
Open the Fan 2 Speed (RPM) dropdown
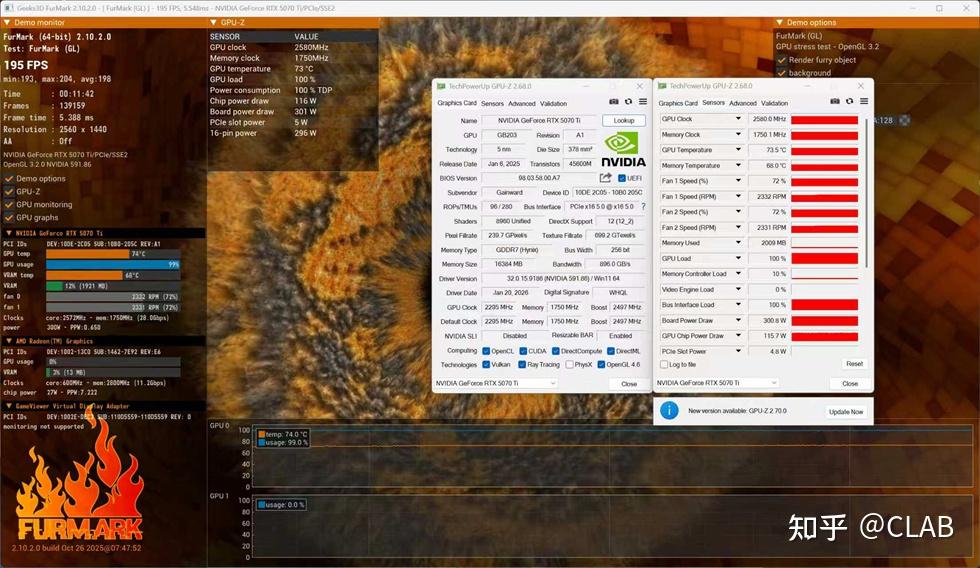[738, 227]
